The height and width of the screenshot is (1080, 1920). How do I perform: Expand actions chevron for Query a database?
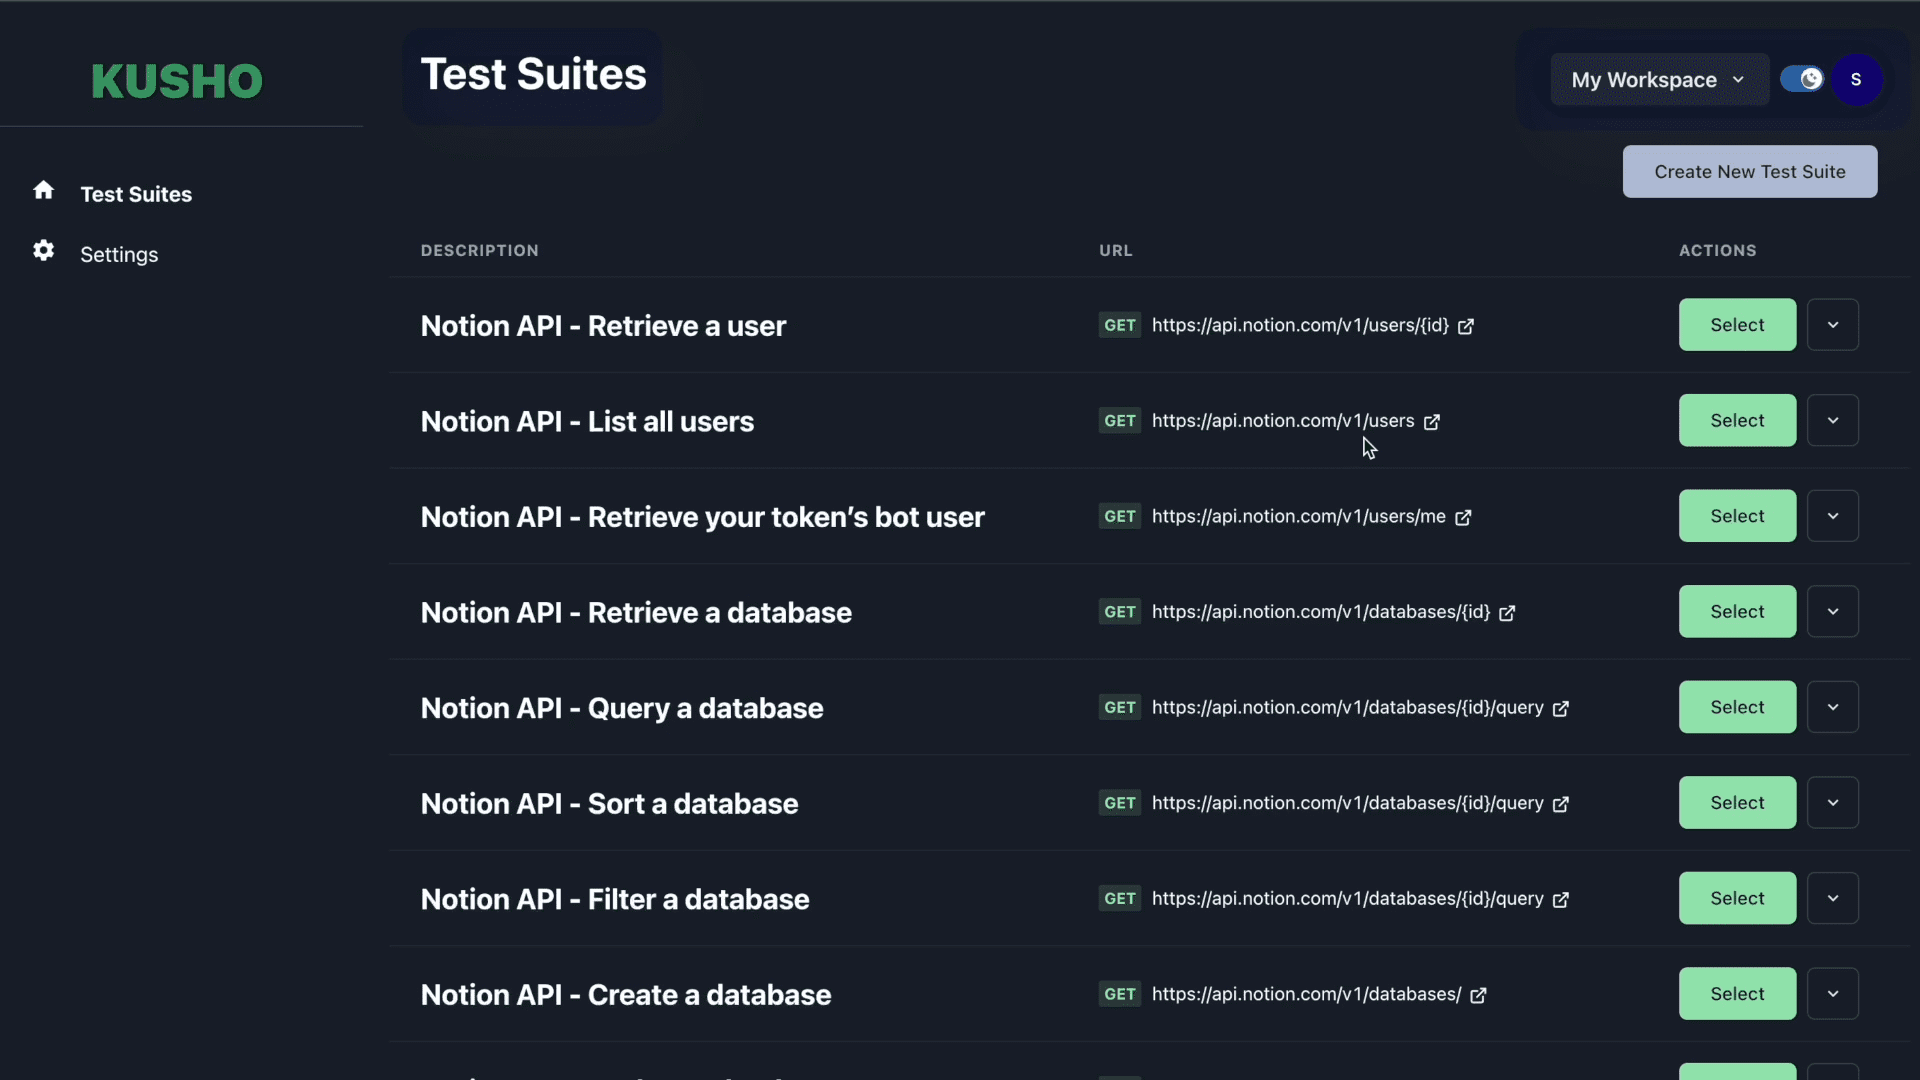tap(1832, 707)
